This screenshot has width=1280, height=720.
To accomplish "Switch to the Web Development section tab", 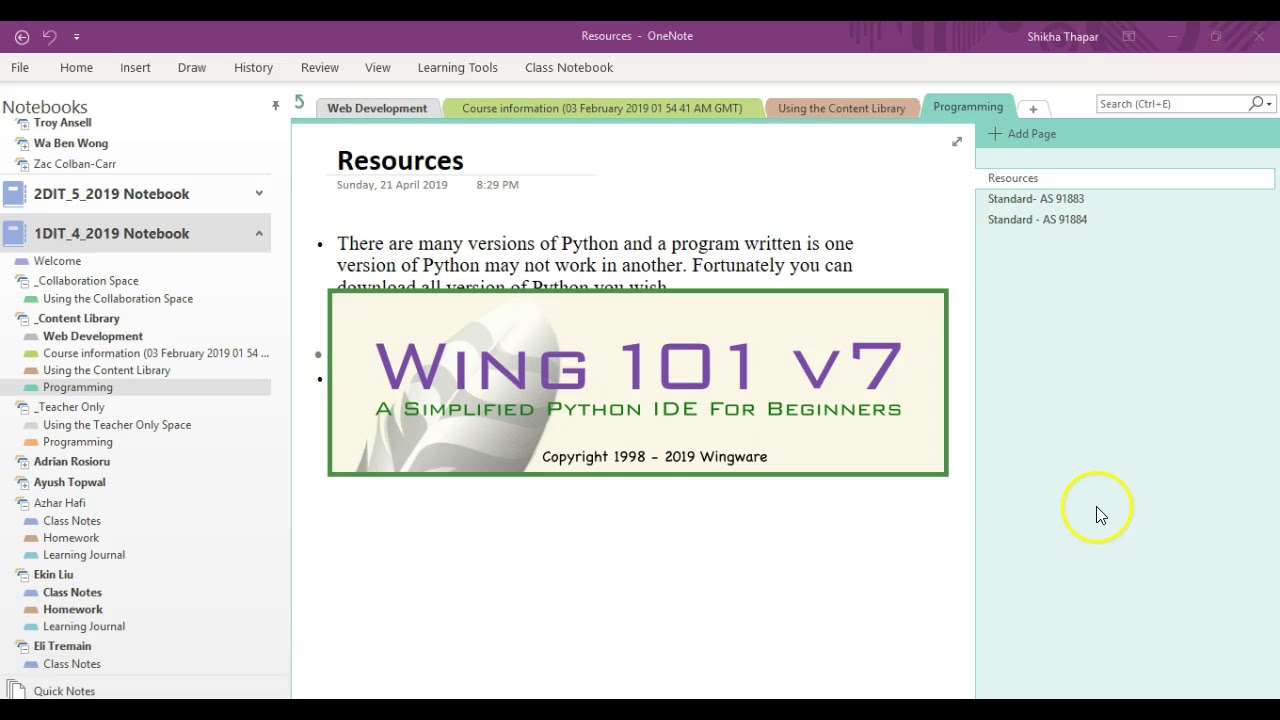I will click(x=376, y=108).
